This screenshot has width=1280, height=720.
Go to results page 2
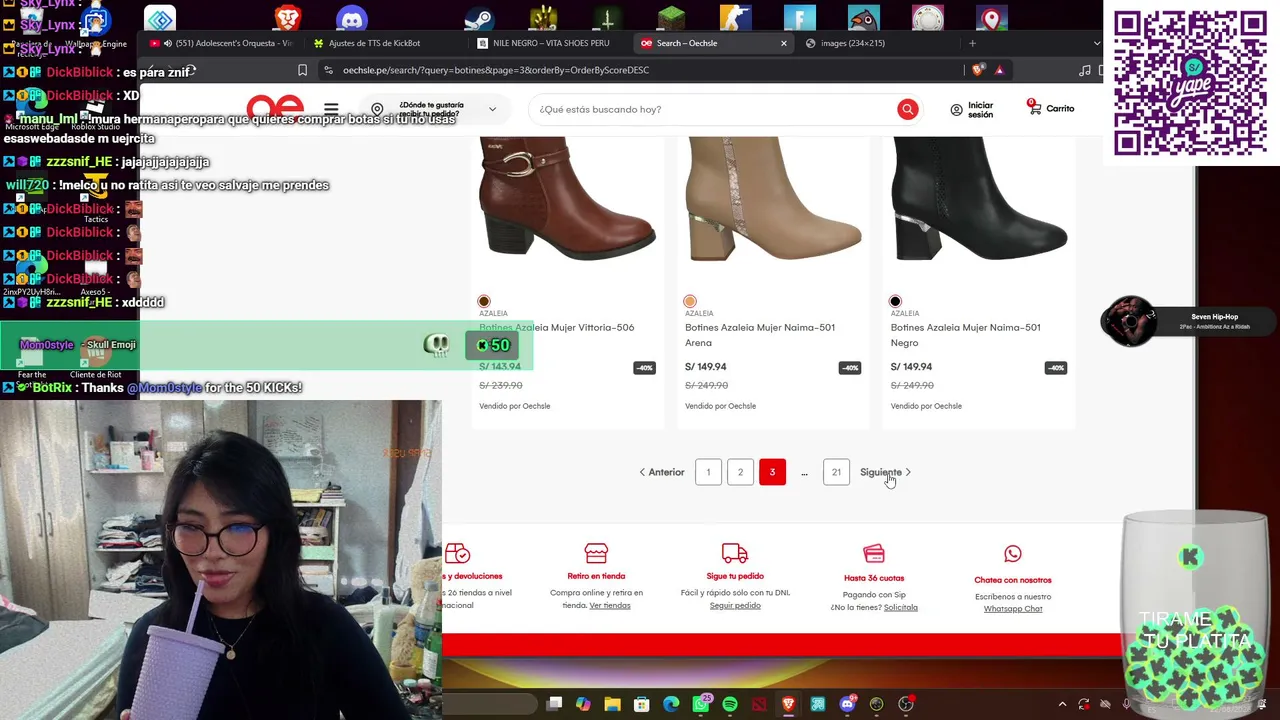click(x=740, y=472)
